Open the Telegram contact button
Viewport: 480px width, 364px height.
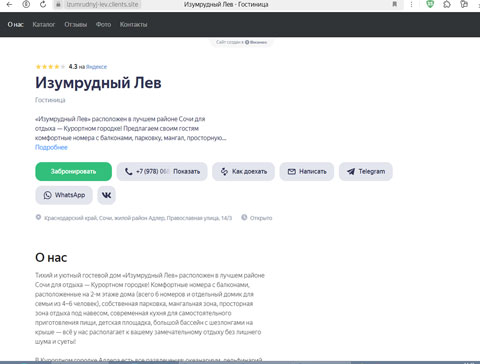tap(366, 171)
